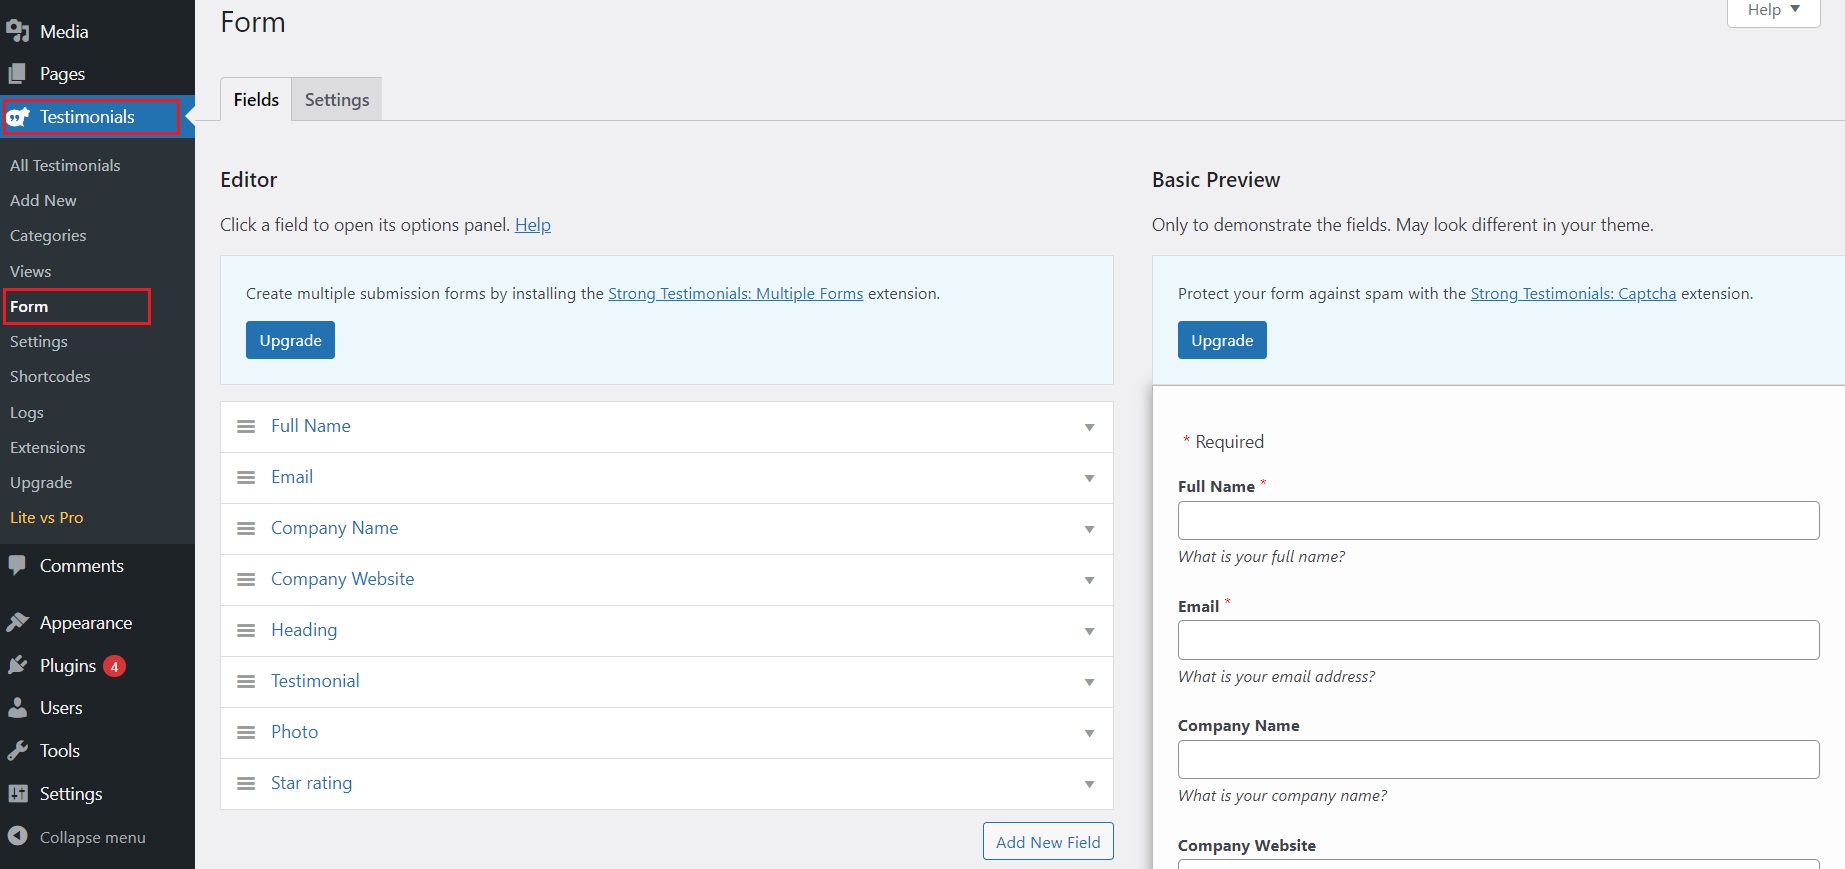The height and width of the screenshot is (869, 1845).
Task: Click the Plugins plug icon
Action: click(17, 665)
